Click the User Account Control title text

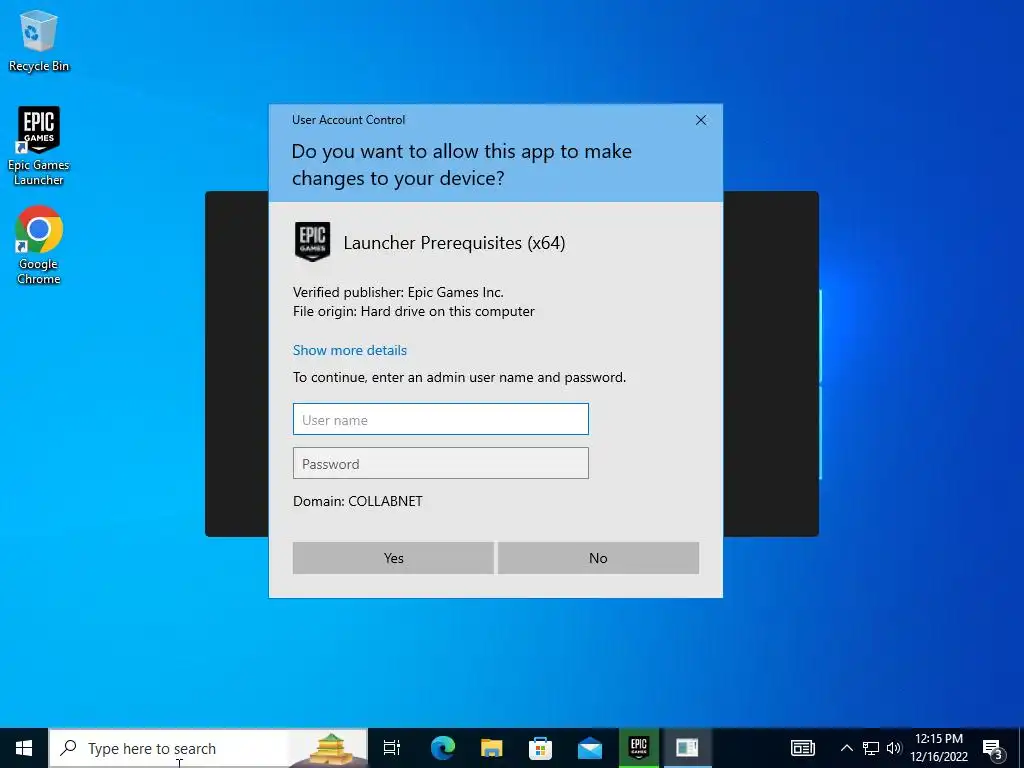pos(348,120)
